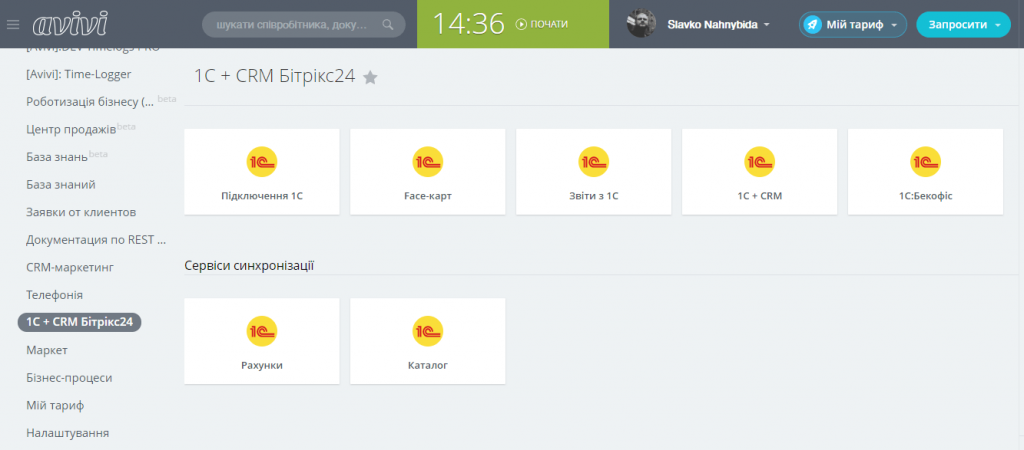
Task: Click the 1C icon on Face-карт
Action: click(428, 161)
